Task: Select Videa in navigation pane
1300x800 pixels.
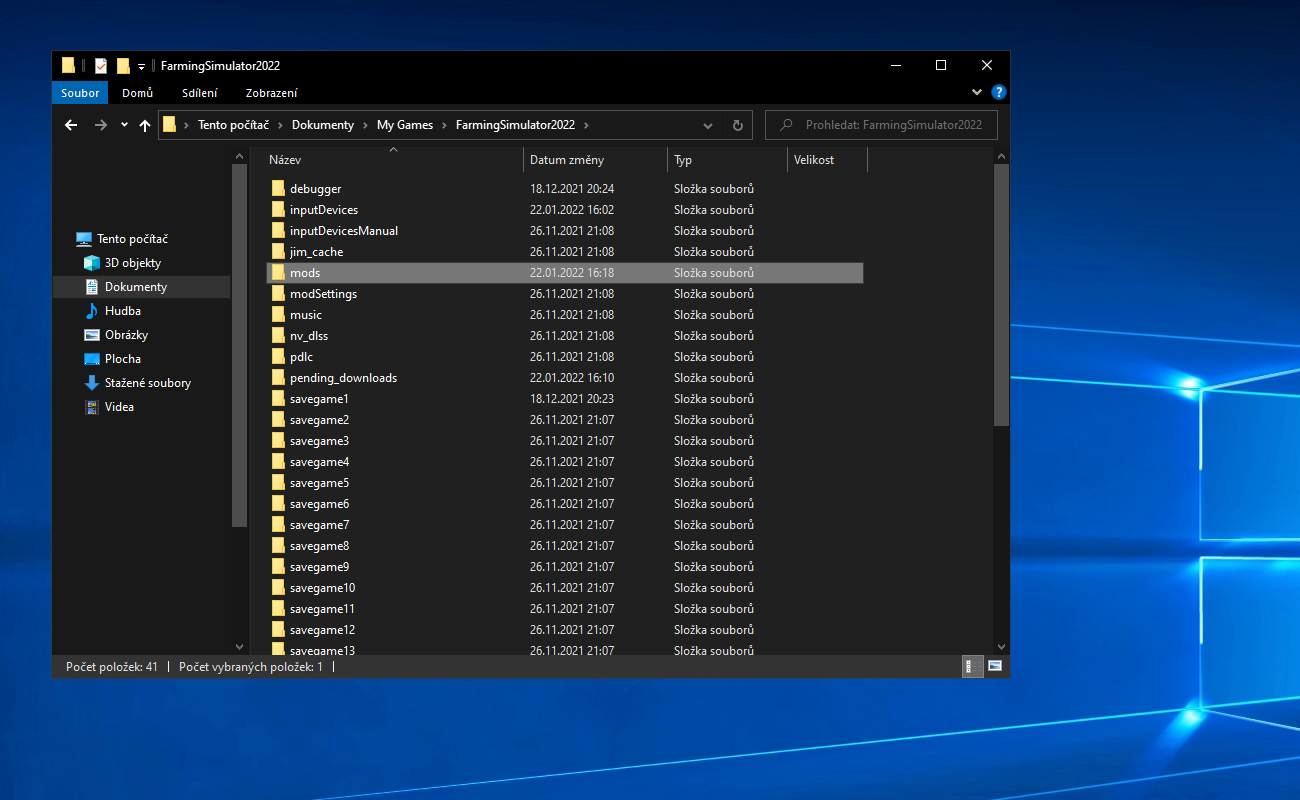Action: point(119,407)
